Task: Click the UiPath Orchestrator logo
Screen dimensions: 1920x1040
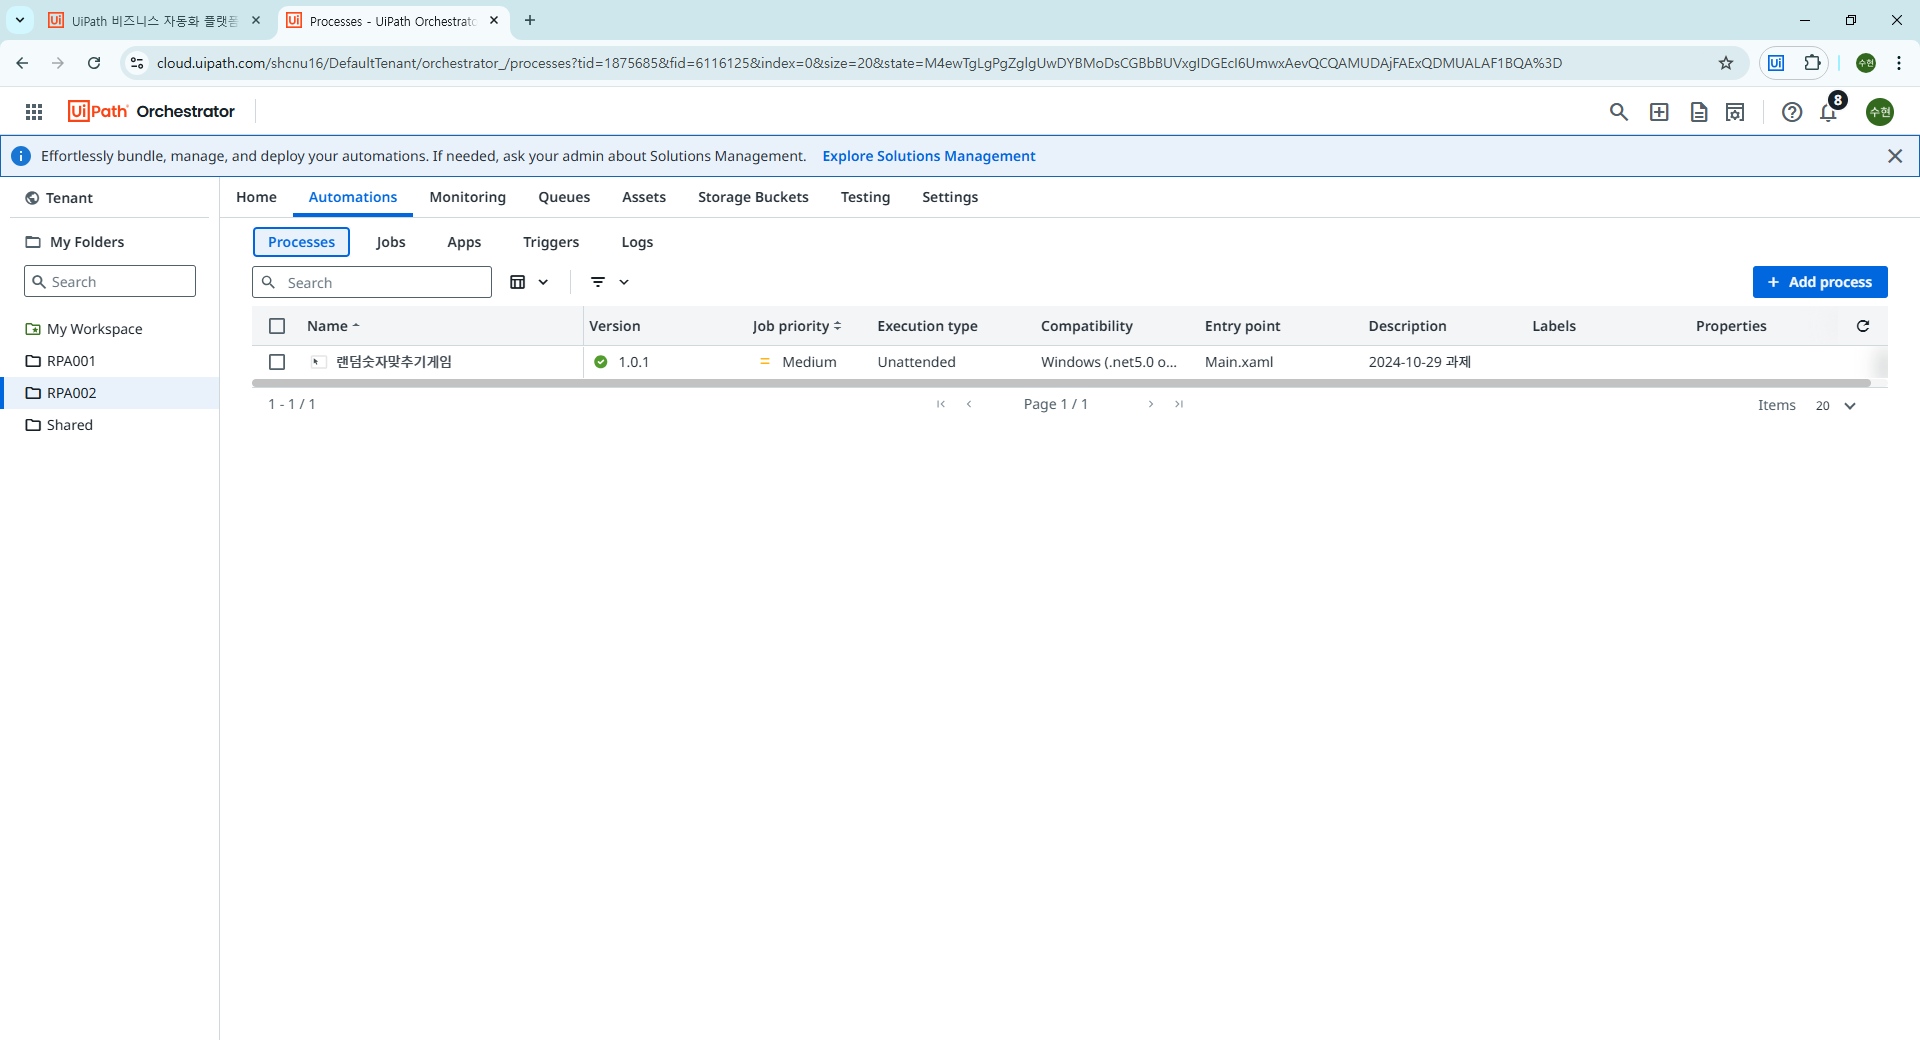Action: 151,111
